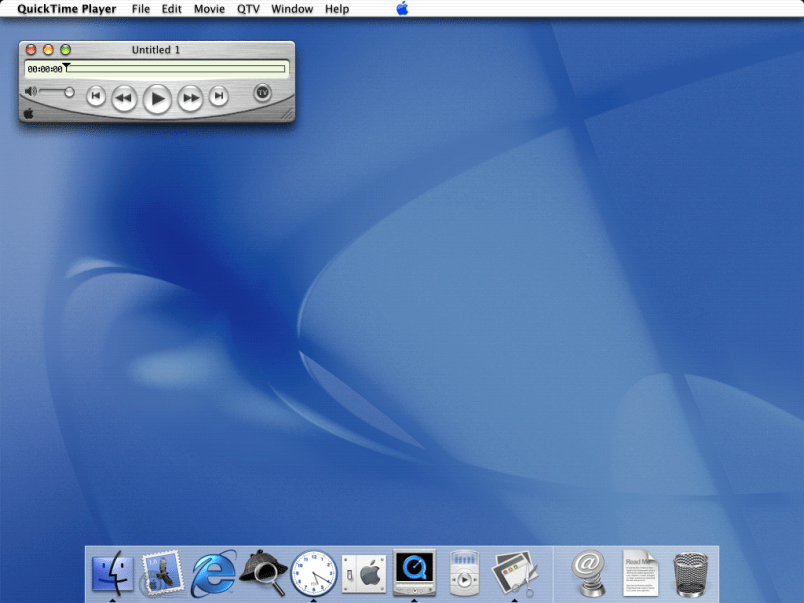Open the QuickTime TV channels button
Viewport: 804px width, 603px height.
tap(262, 92)
